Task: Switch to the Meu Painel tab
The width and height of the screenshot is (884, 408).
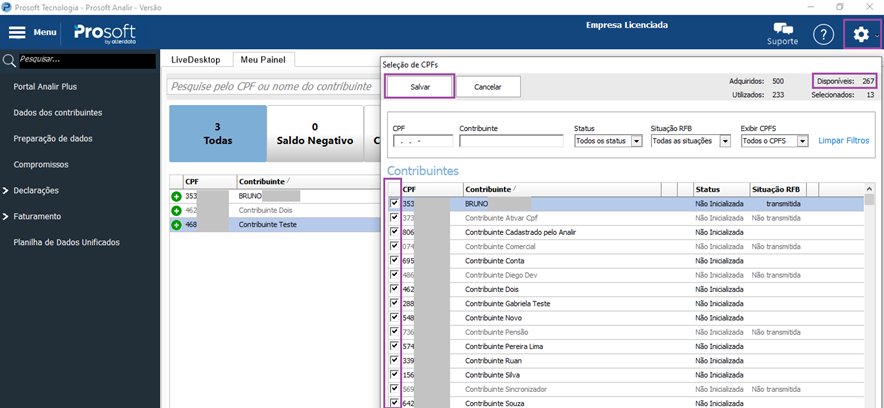Action: point(263,59)
